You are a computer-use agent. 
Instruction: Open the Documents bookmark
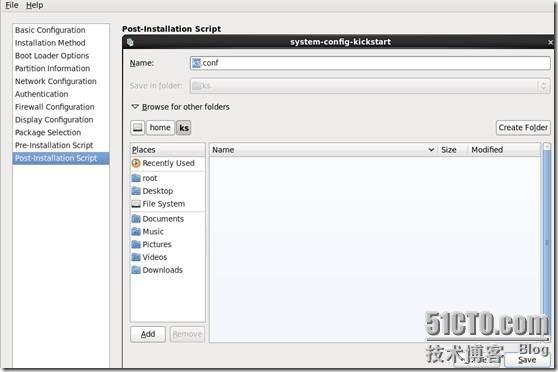(168, 219)
